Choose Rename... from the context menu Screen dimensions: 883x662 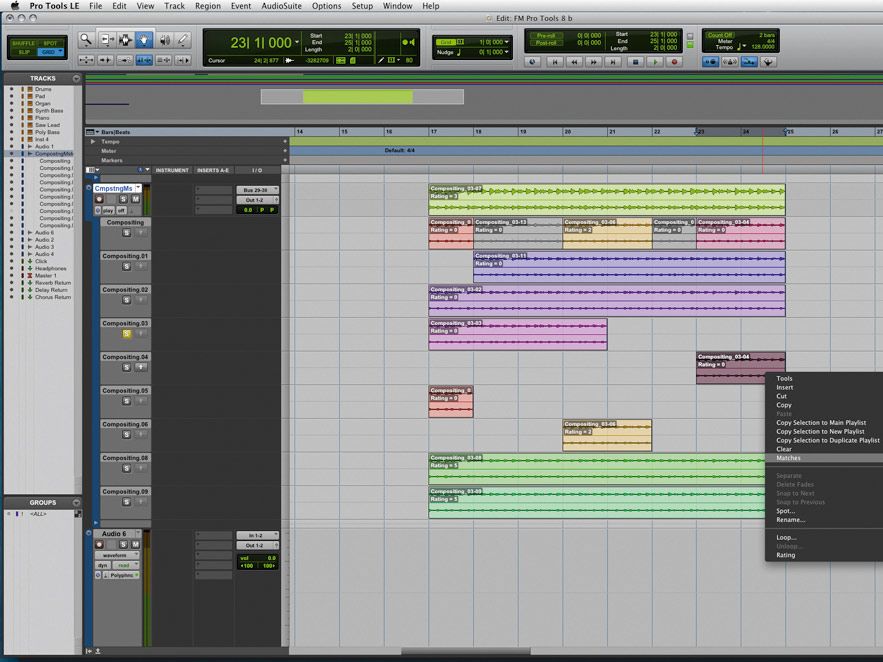pos(790,520)
